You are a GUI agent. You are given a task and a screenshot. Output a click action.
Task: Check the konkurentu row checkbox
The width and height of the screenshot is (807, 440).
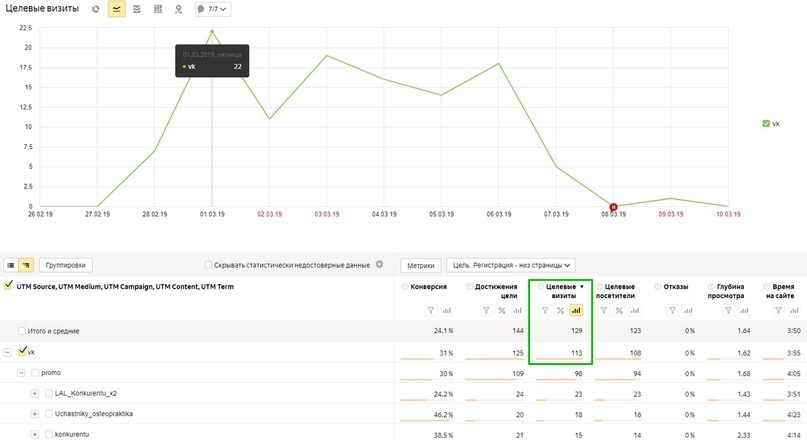click(x=49, y=434)
